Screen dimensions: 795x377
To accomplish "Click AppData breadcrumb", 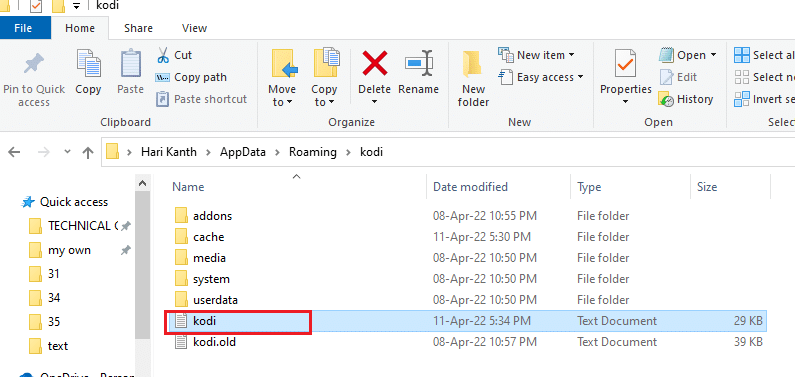I will [242, 152].
